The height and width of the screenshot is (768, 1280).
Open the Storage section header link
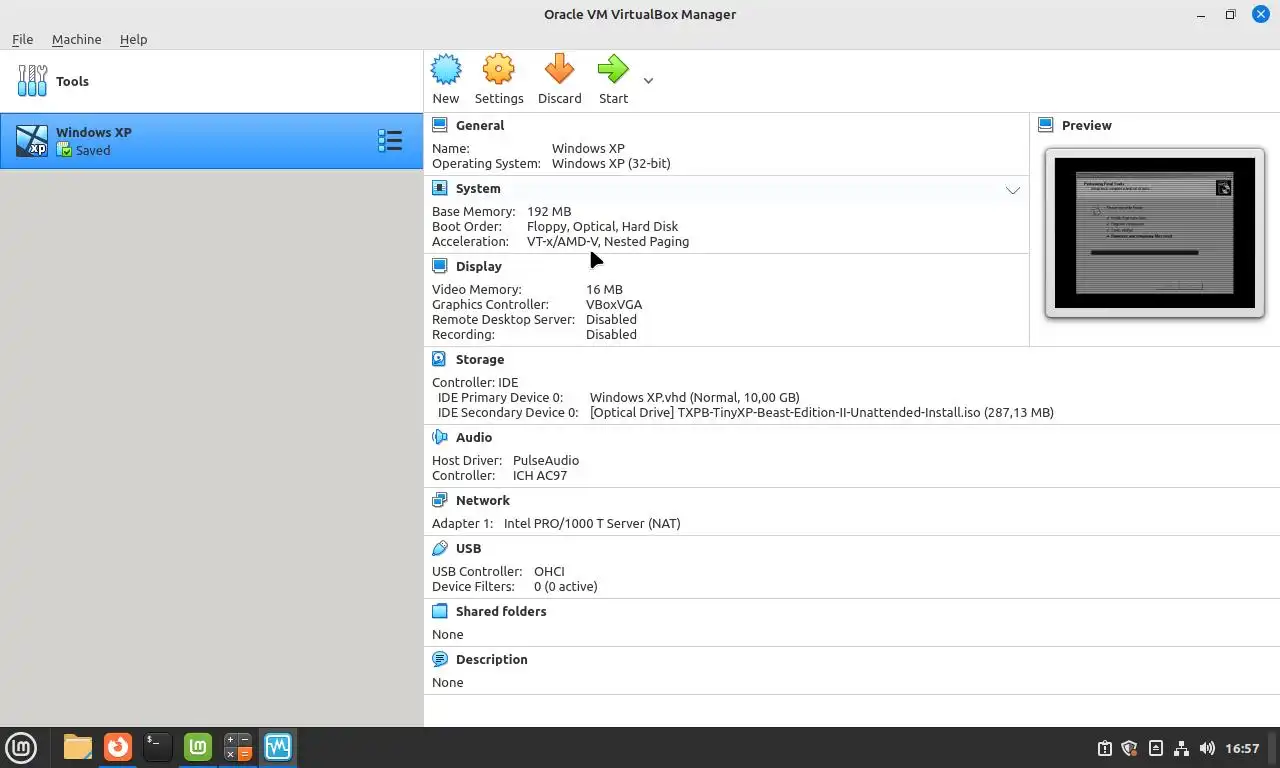tap(480, 359)
